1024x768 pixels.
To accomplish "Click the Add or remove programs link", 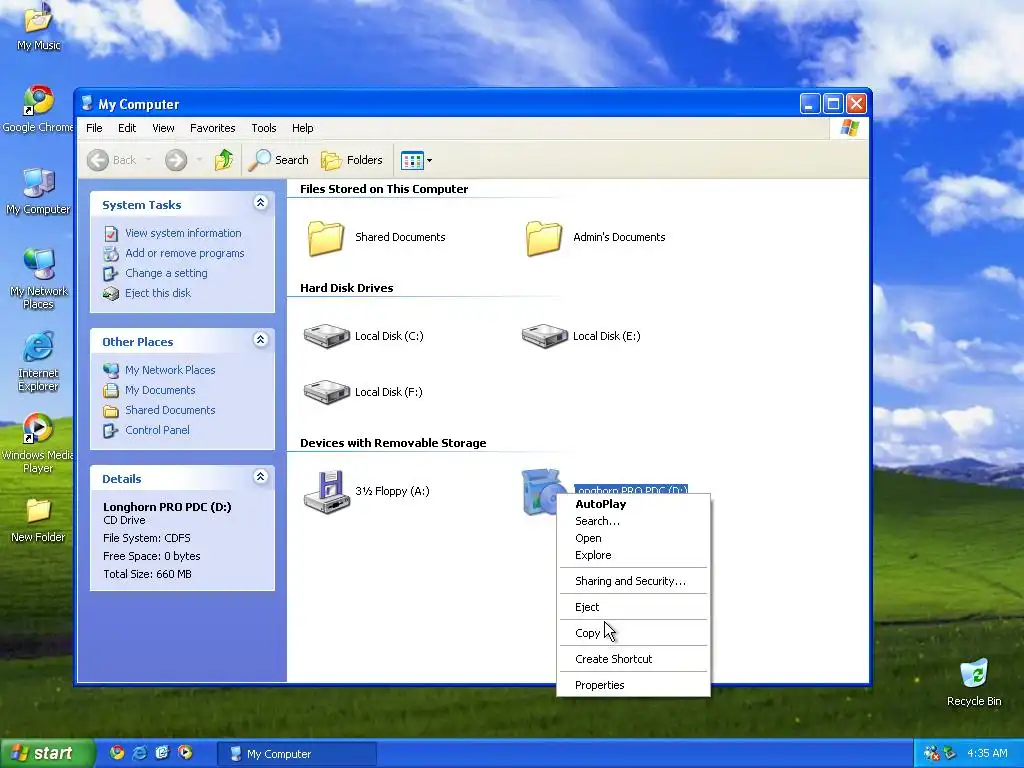I will click(x=184, y=253).
